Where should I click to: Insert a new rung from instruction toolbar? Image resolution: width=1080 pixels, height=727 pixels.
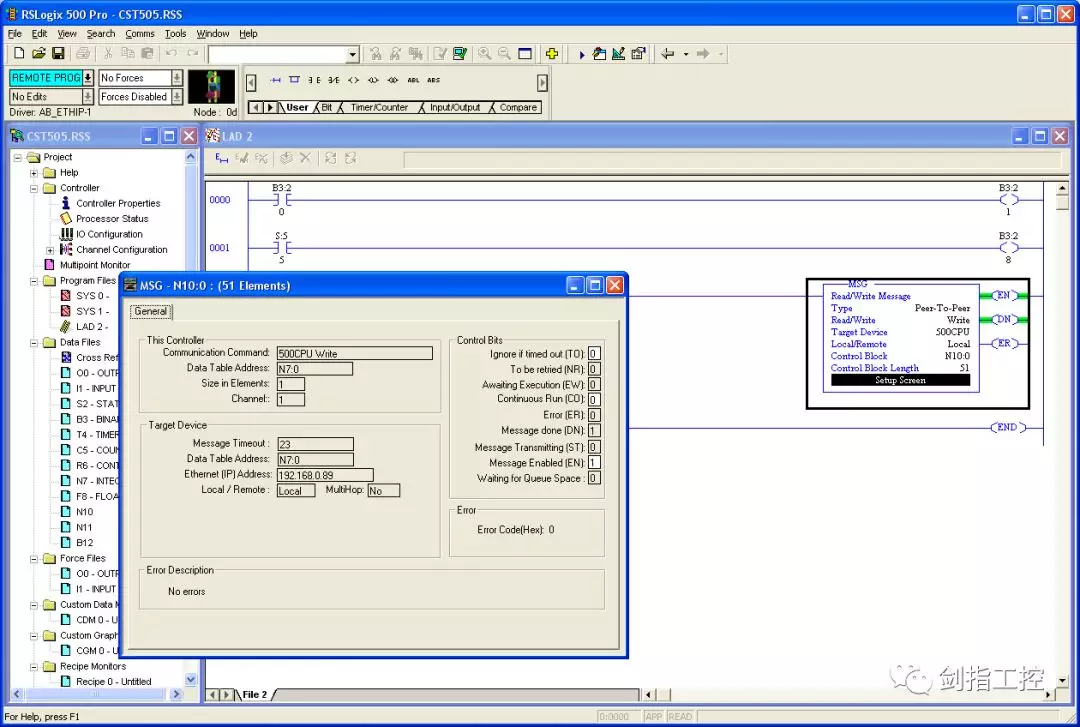point(275,80)
